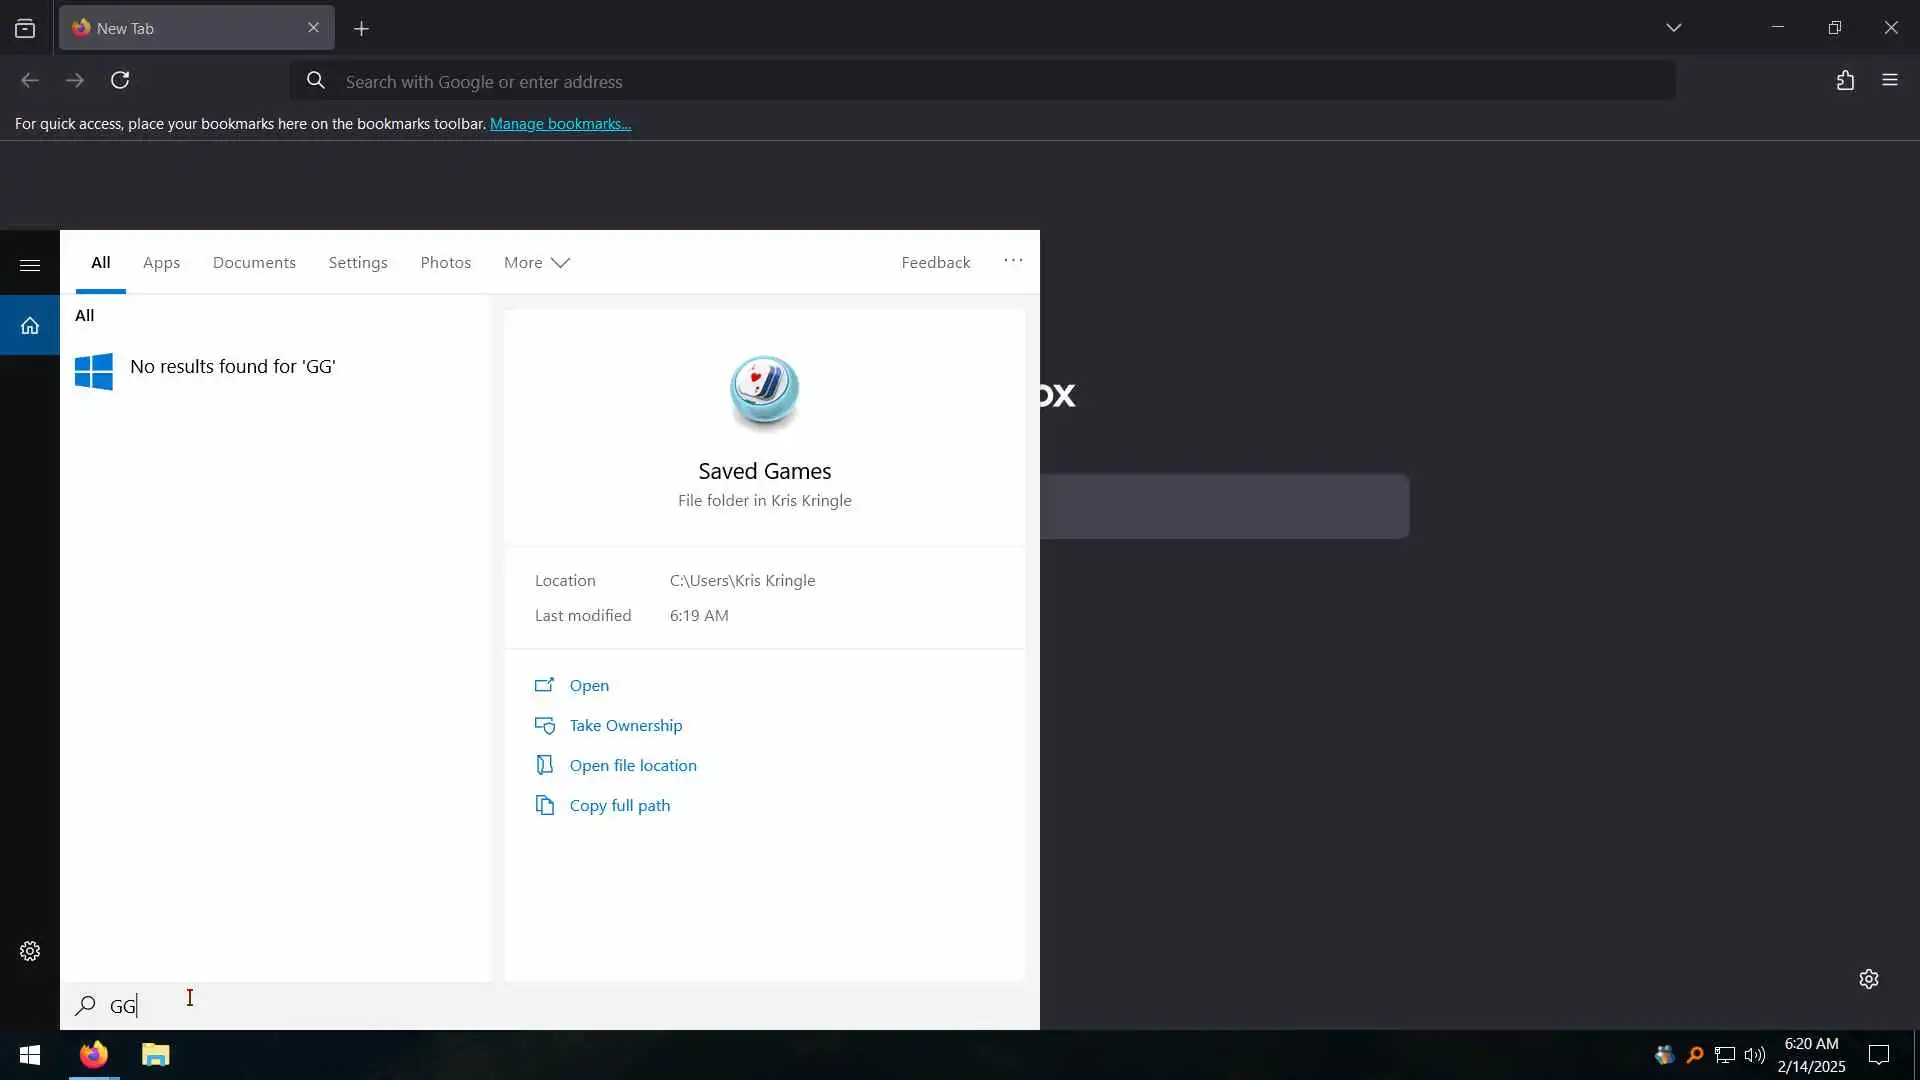This screenshot has width=1920, height=1080.
Task: Open the Firefox hamburger application menu
Action: (x=1889, y=81)
